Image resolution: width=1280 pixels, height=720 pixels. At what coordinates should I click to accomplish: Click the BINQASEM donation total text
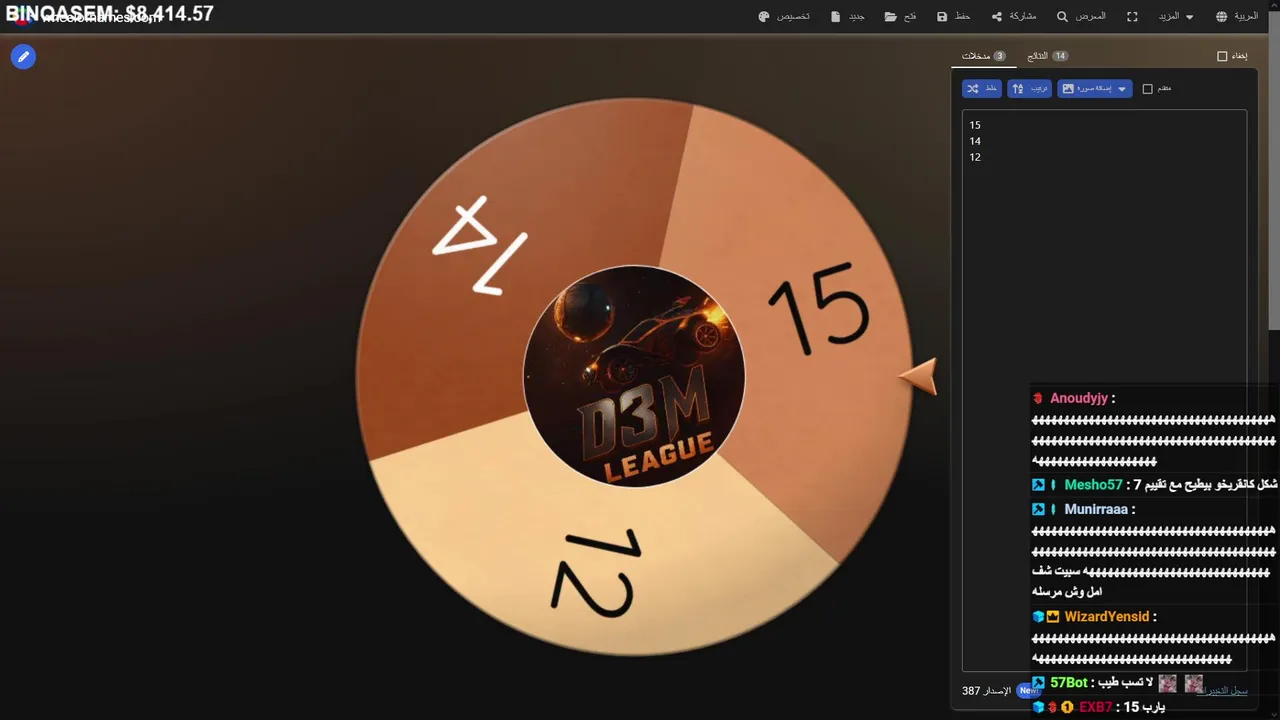[x=110, y=14]
